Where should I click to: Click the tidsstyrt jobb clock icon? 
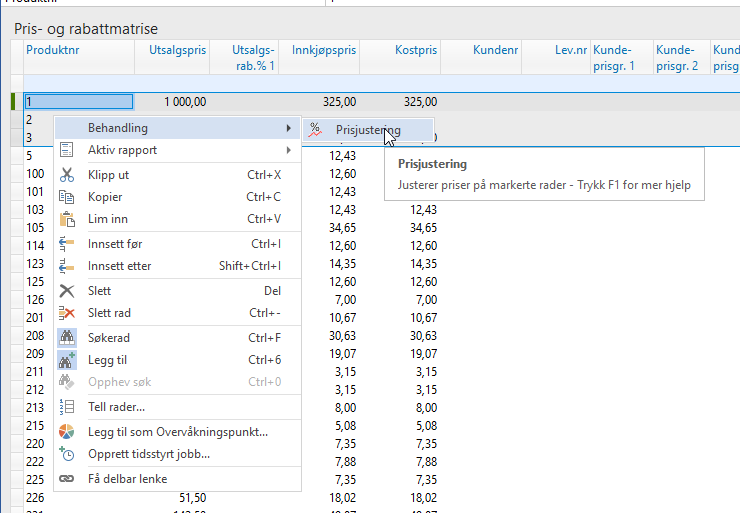tap(67, 454)
